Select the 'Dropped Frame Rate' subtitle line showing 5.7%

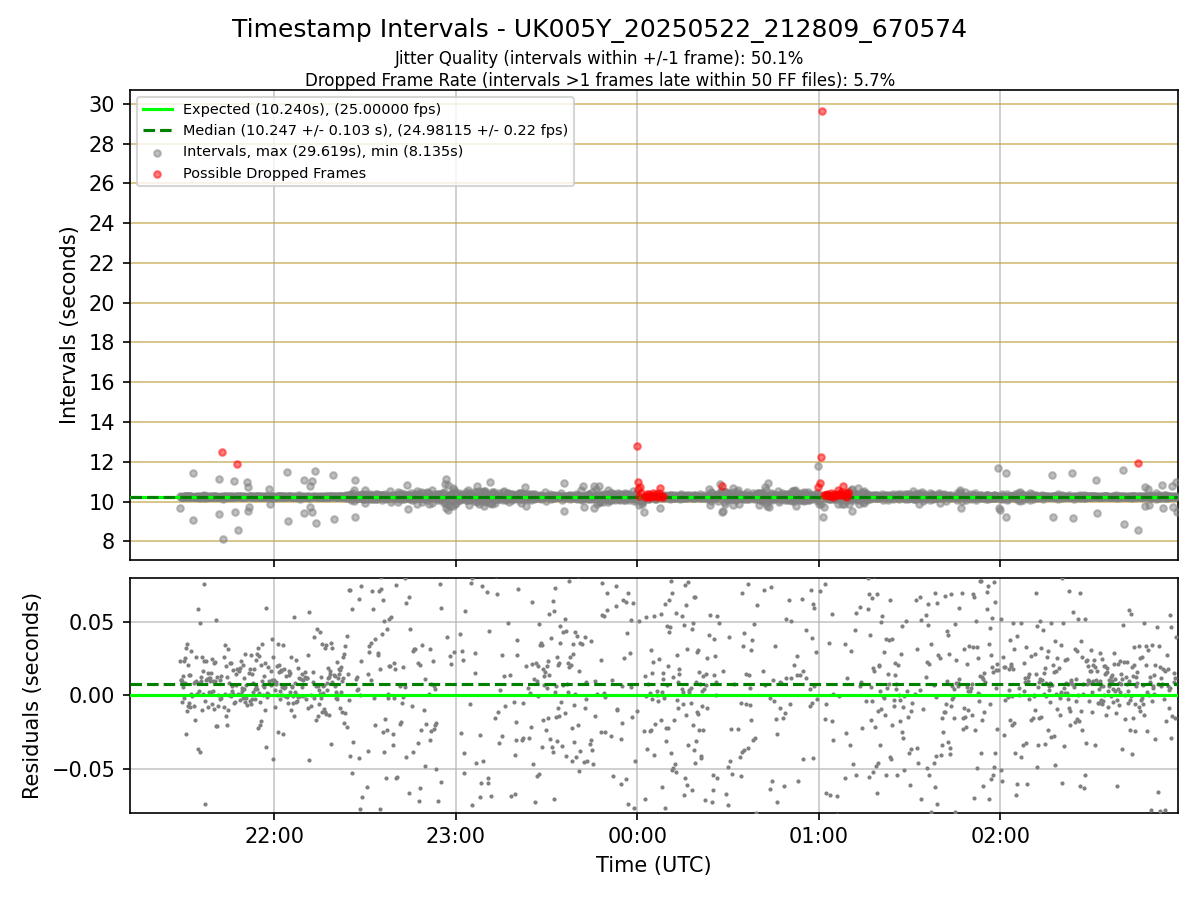(599, 79)
